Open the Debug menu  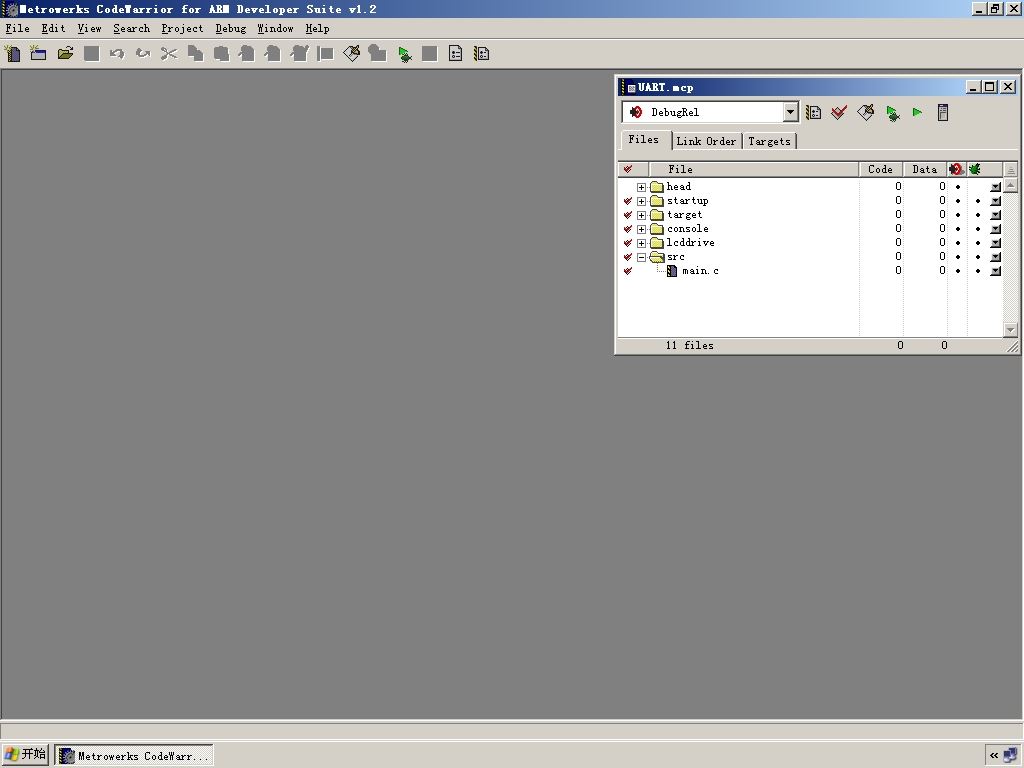231,29
